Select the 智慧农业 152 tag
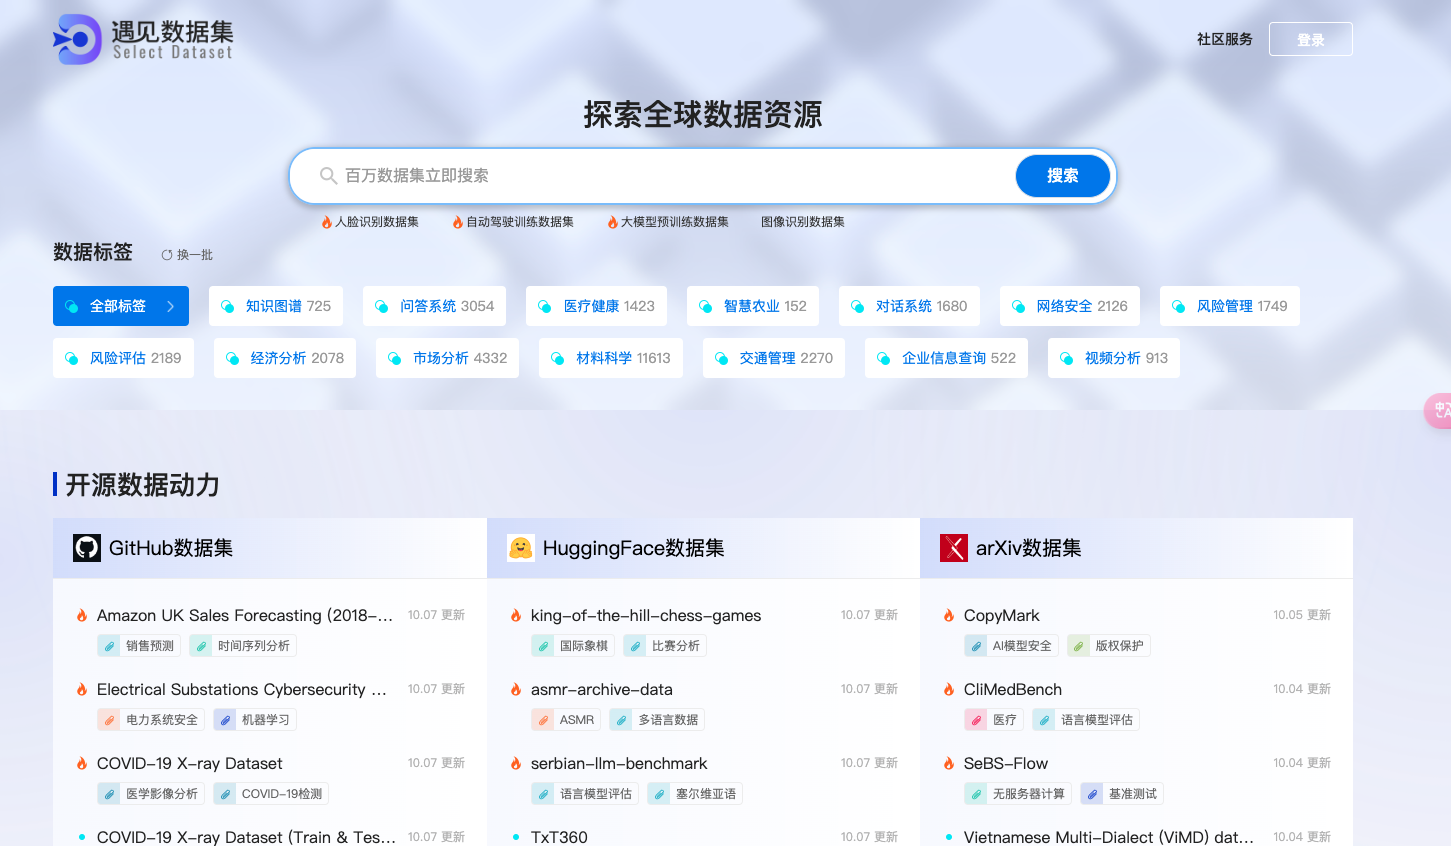Screen dimensions: 1451x846 (753, 306)
